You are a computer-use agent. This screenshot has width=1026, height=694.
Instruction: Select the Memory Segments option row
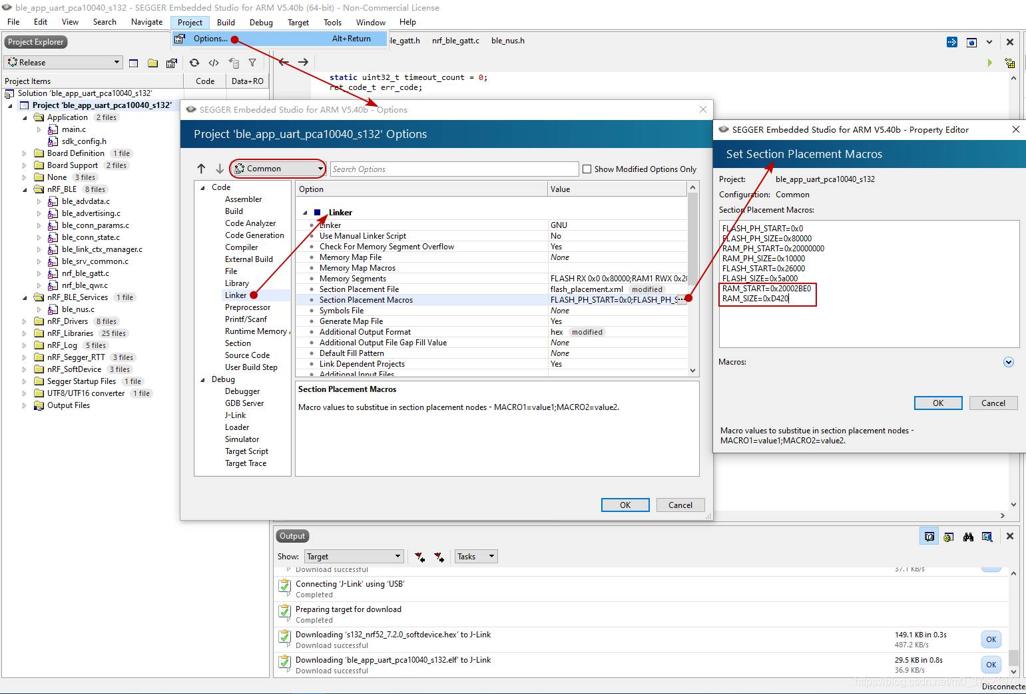coord(492,279)
